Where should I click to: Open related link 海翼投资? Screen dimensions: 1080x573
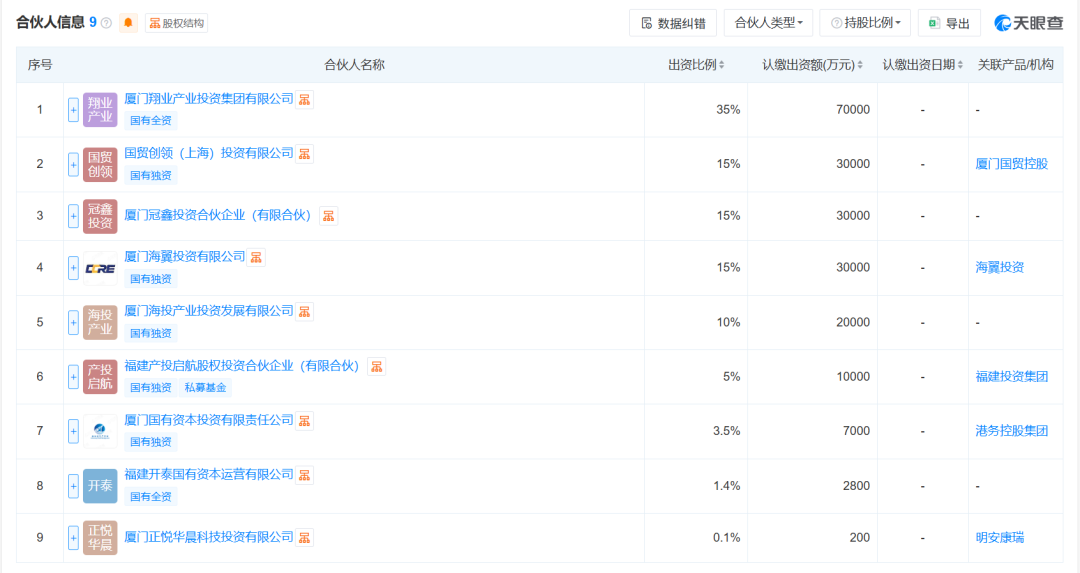coord(999,267)
